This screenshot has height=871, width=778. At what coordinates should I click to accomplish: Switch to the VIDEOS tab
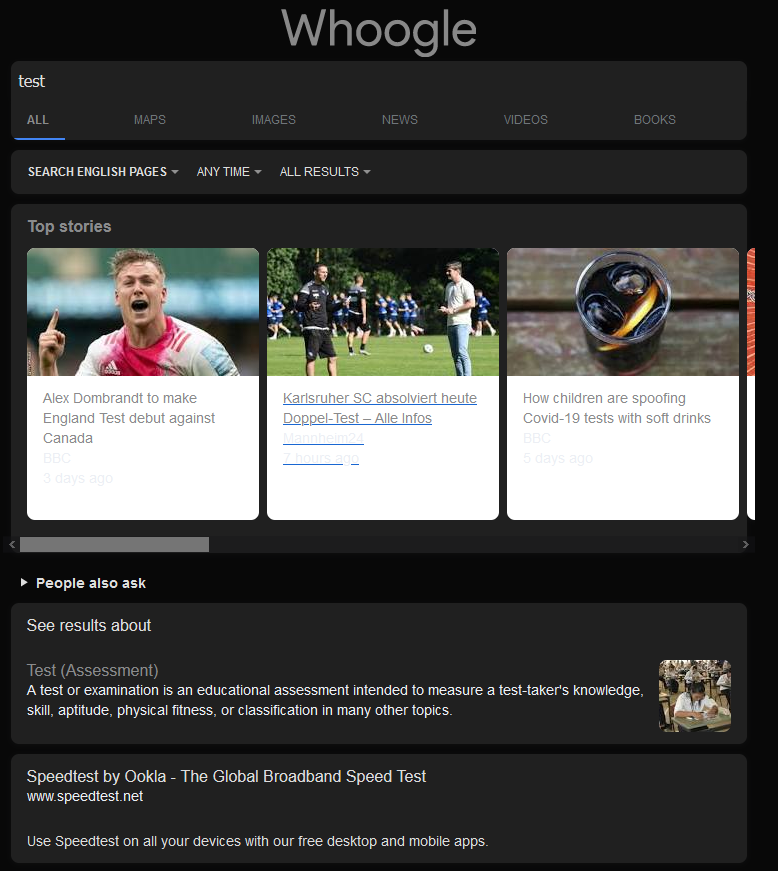point(525,120)
